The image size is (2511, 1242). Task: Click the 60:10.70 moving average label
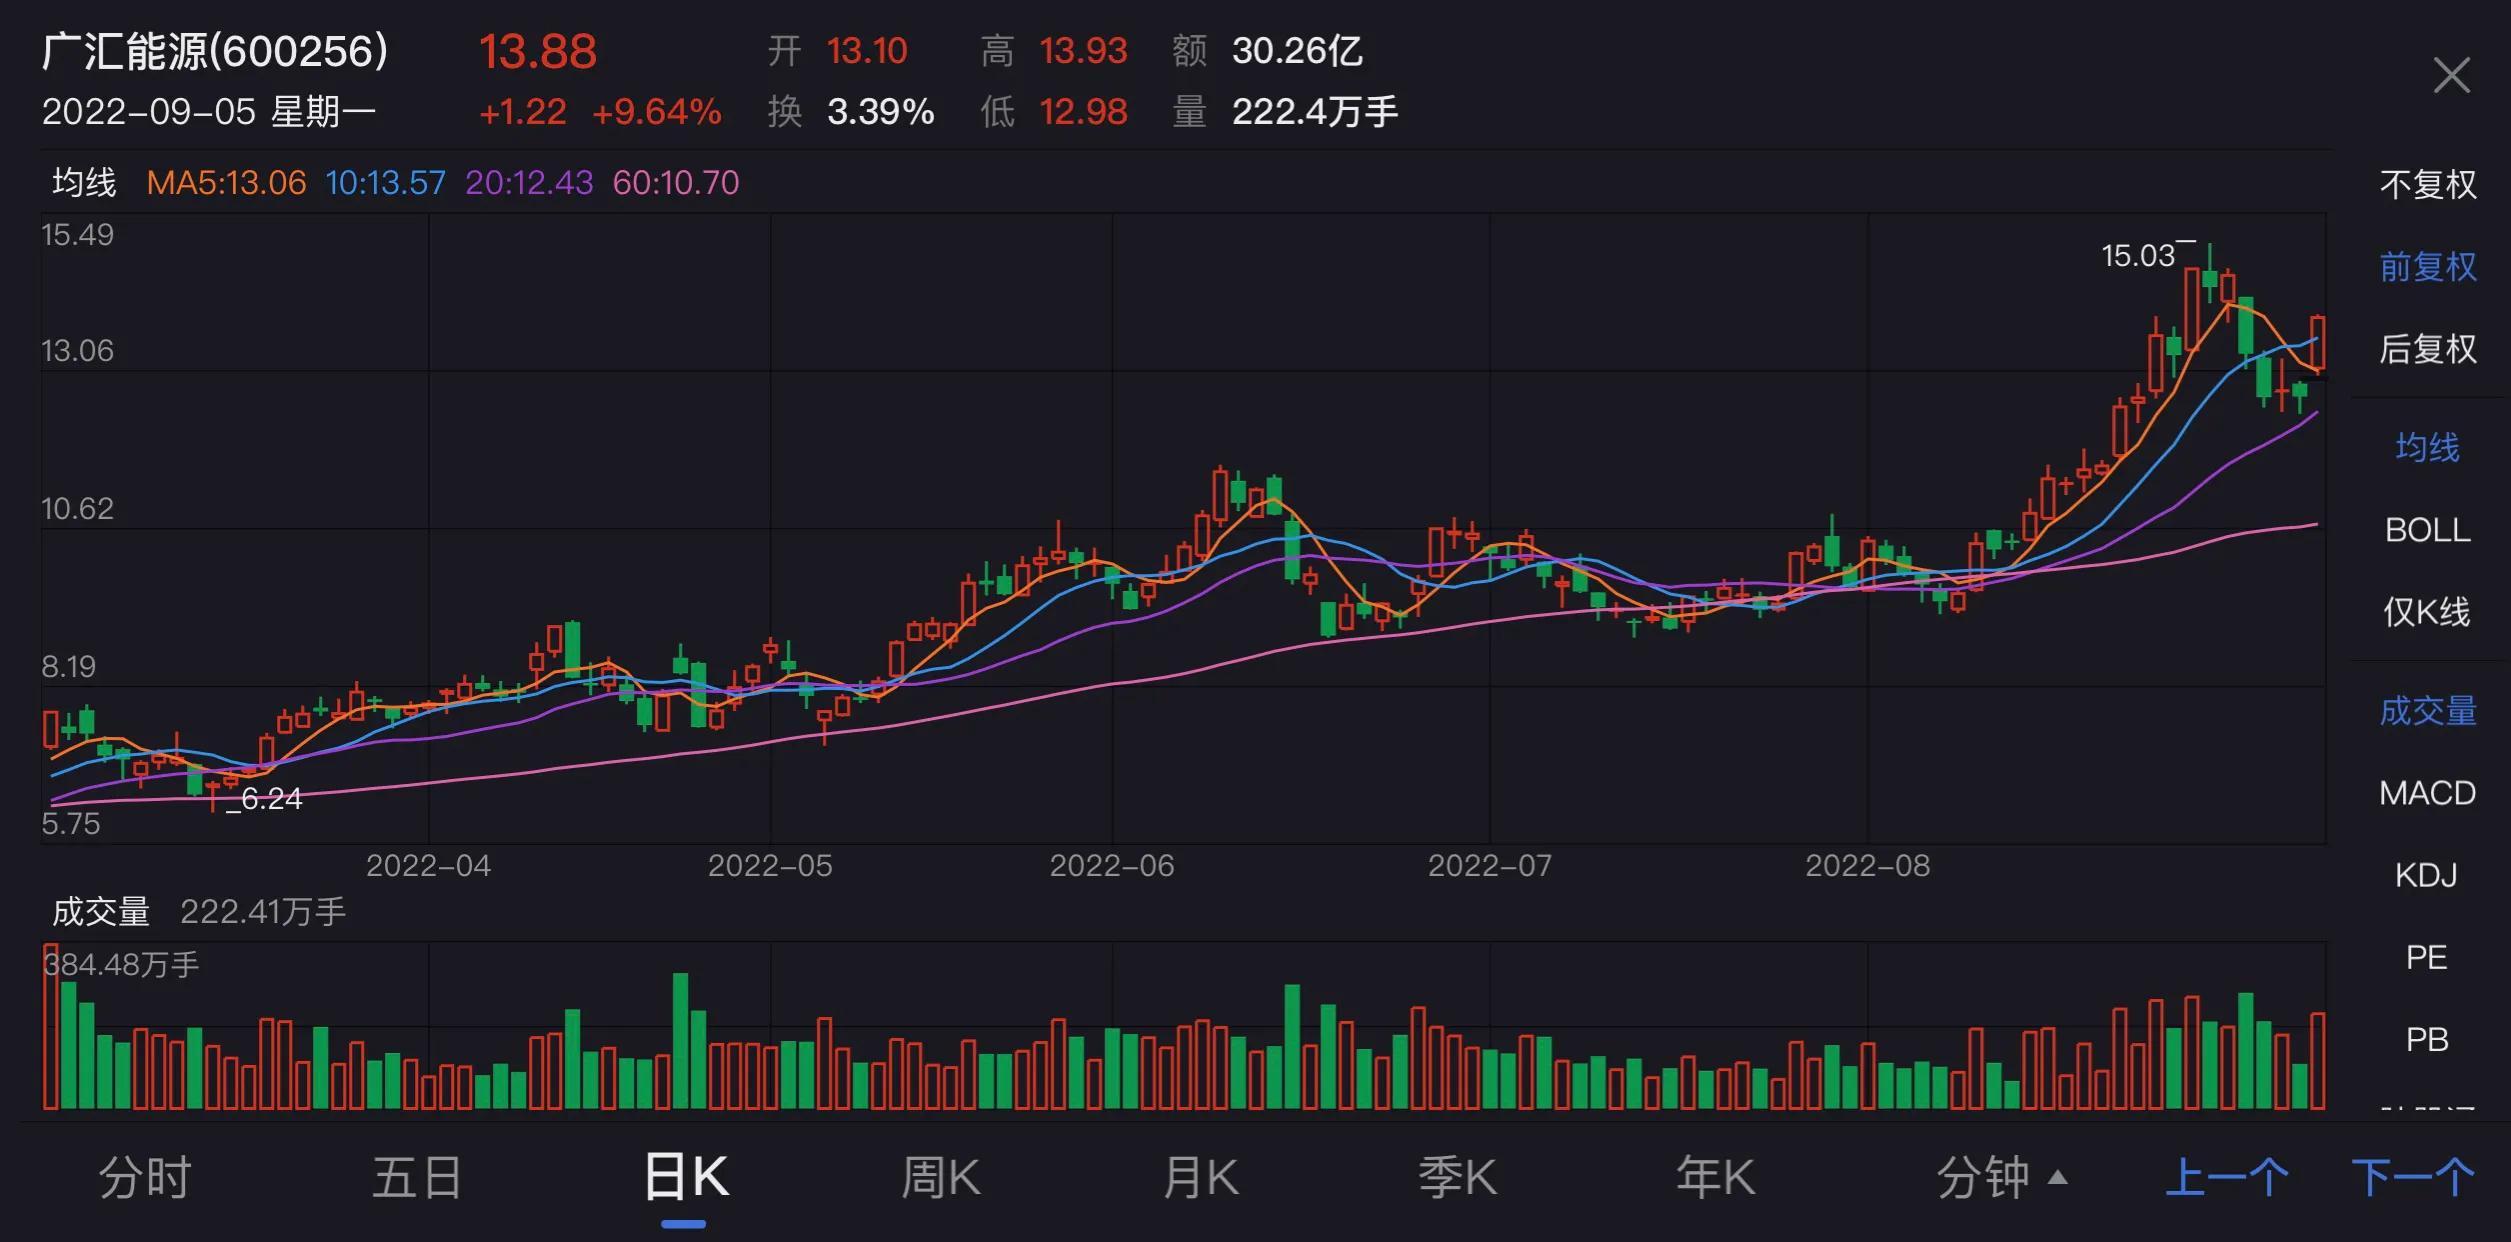(x=676, y=182)
